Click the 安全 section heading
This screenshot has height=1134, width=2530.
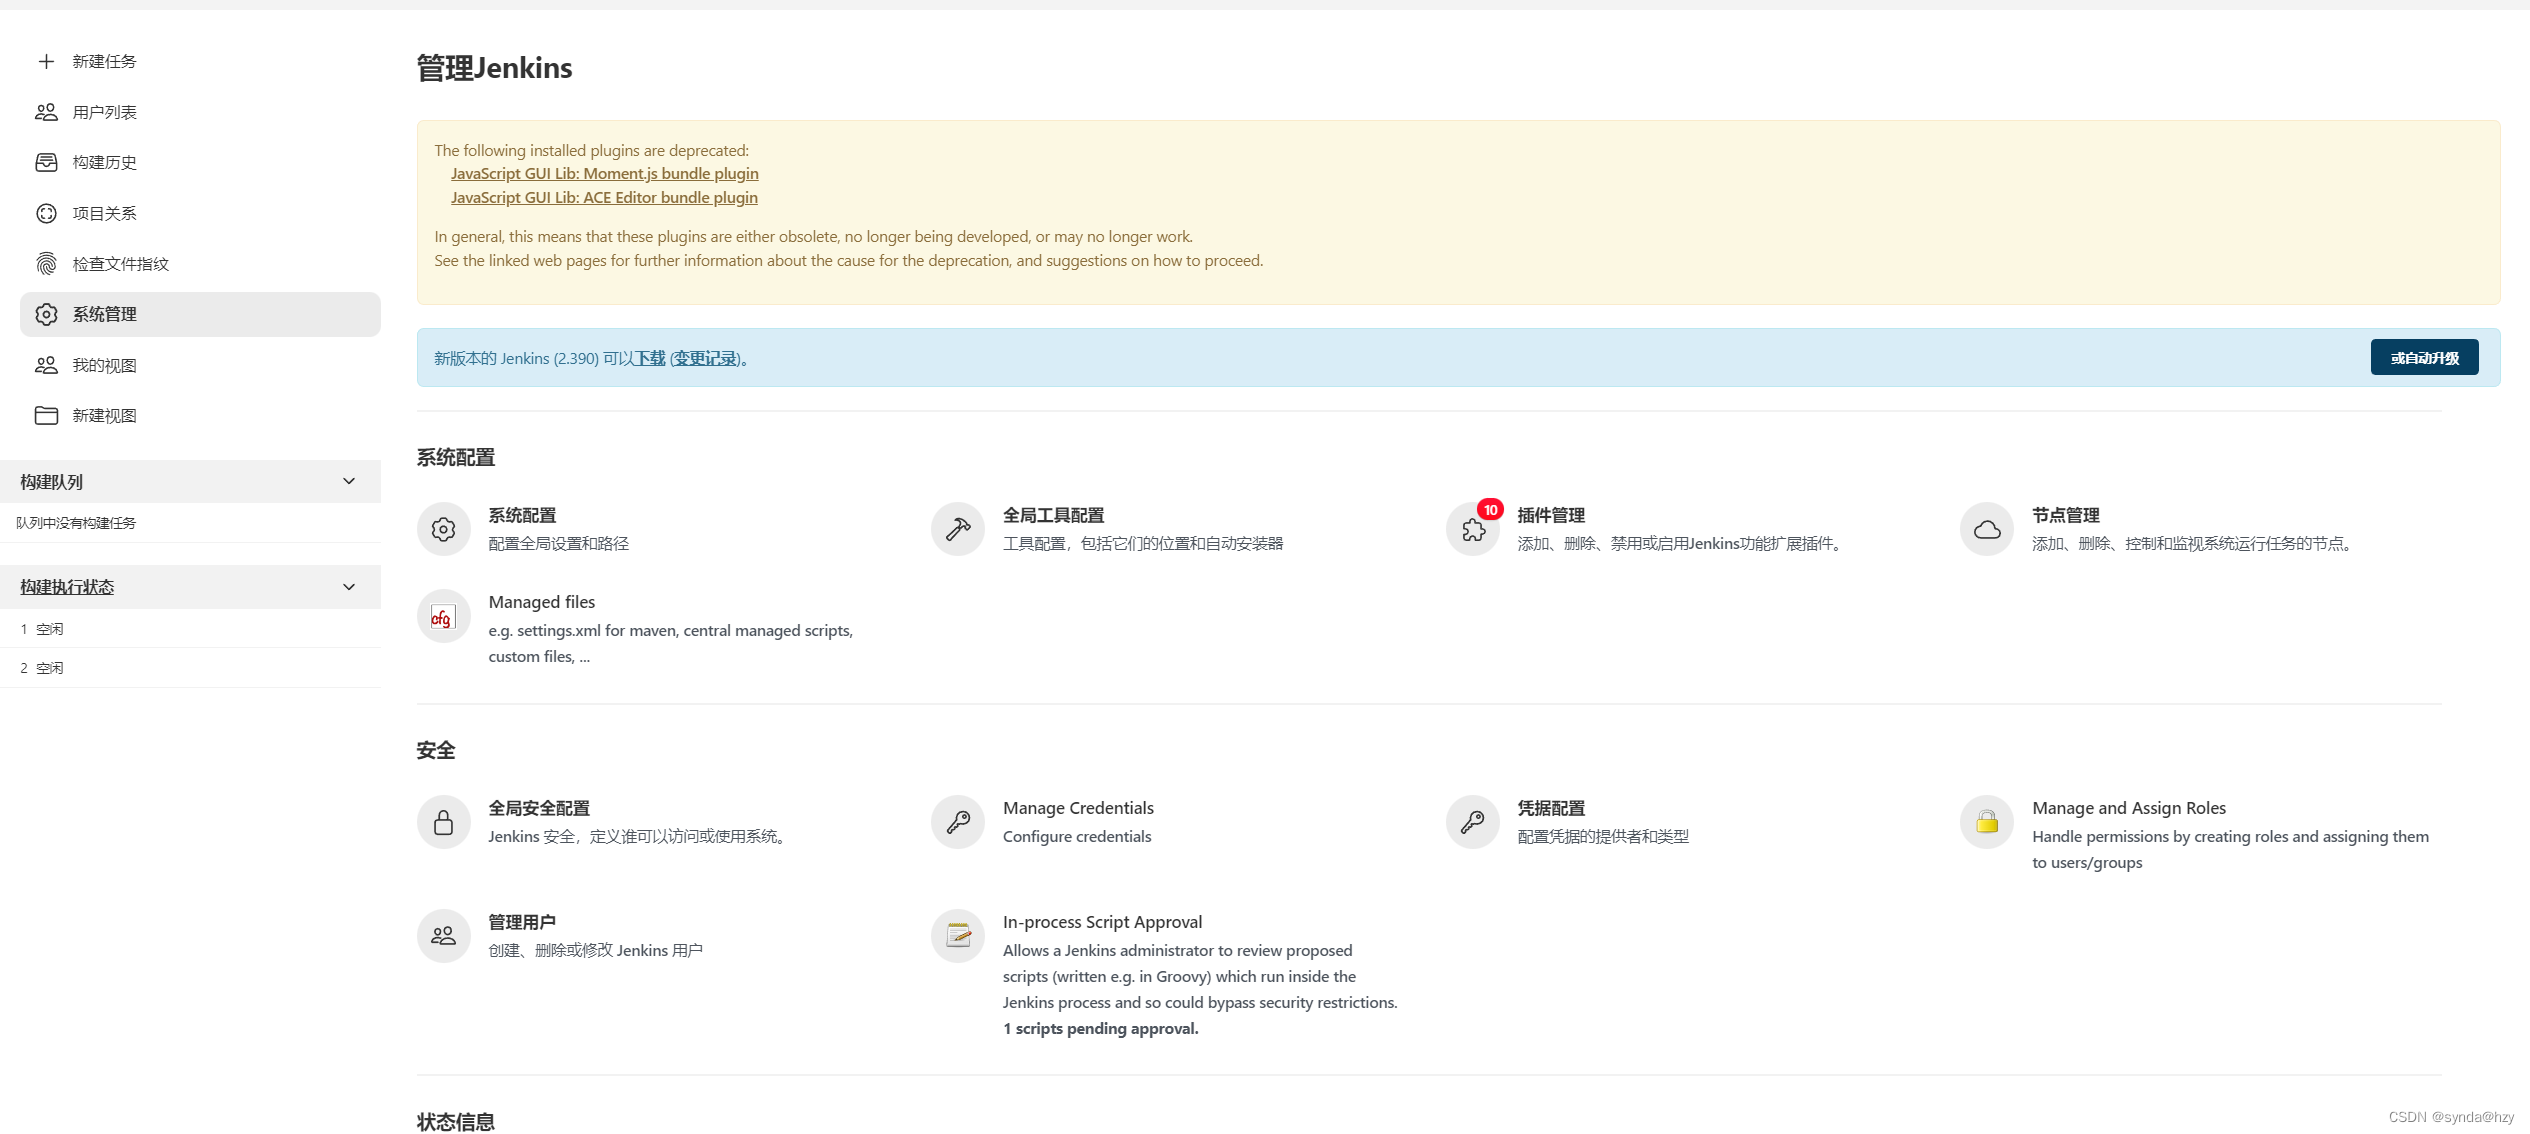[436, 750]
